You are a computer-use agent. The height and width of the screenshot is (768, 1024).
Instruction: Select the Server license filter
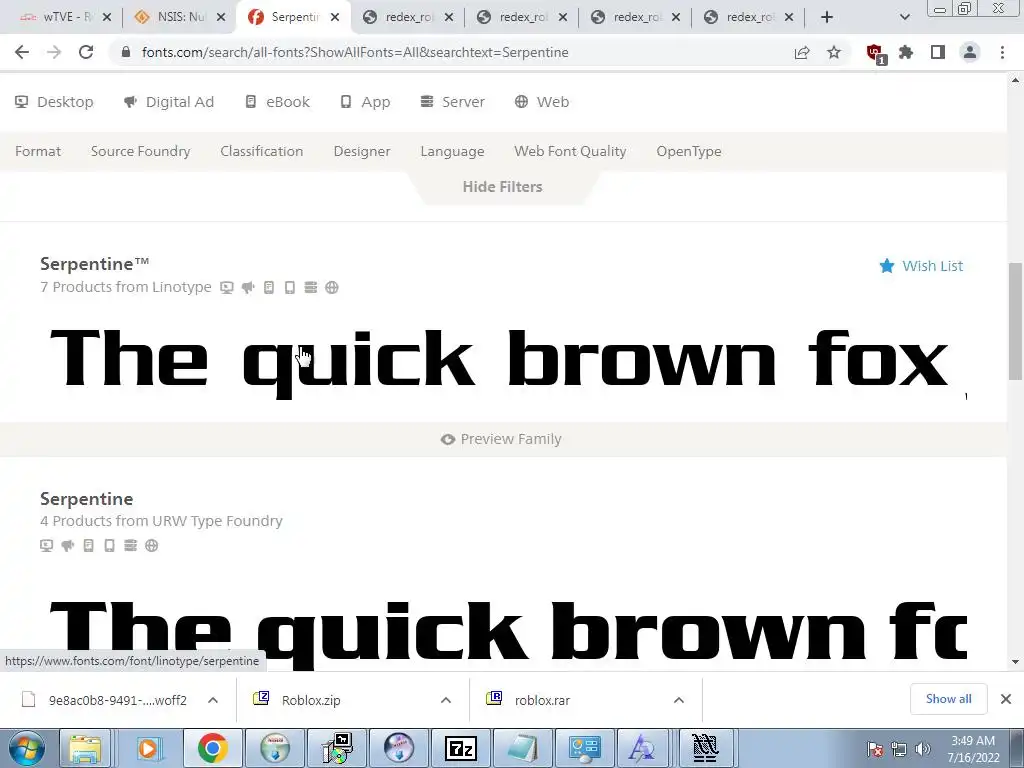click(x=453, y=102)
